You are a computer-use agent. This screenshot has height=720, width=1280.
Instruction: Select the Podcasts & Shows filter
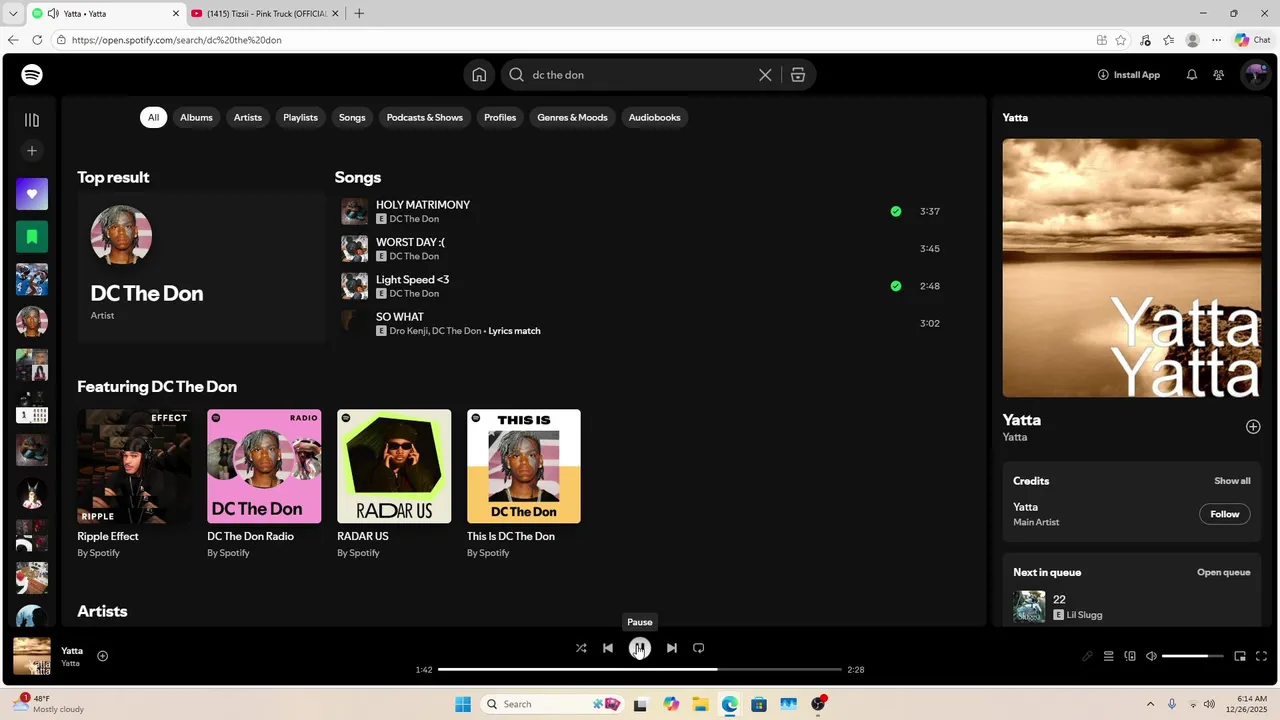(x=425, y=117)
